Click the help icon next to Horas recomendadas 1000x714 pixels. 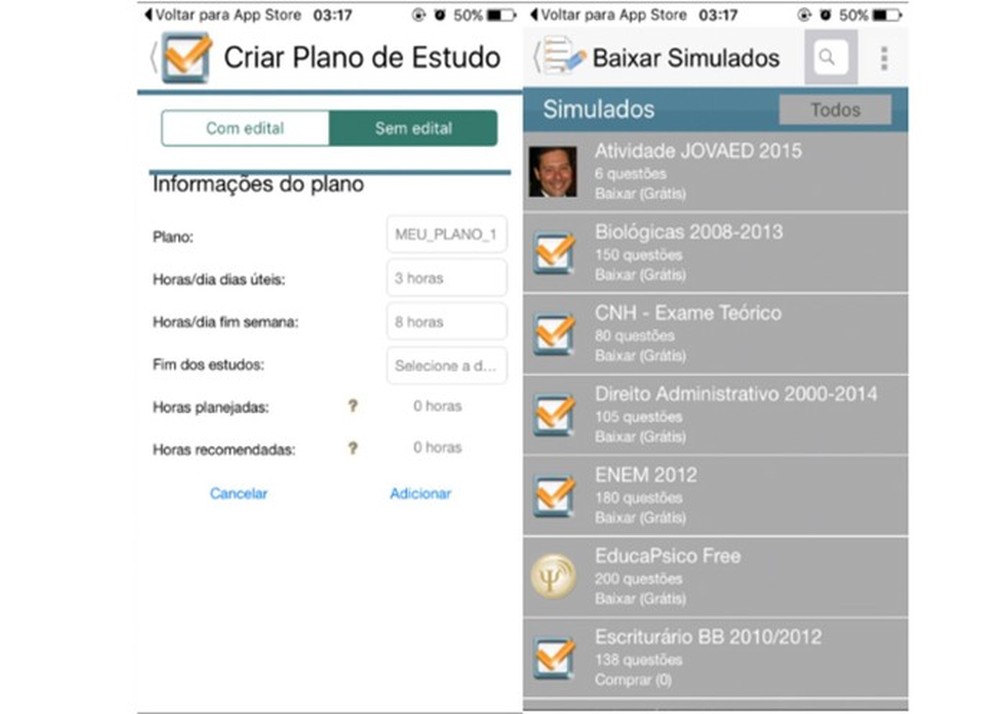(352, 448)
